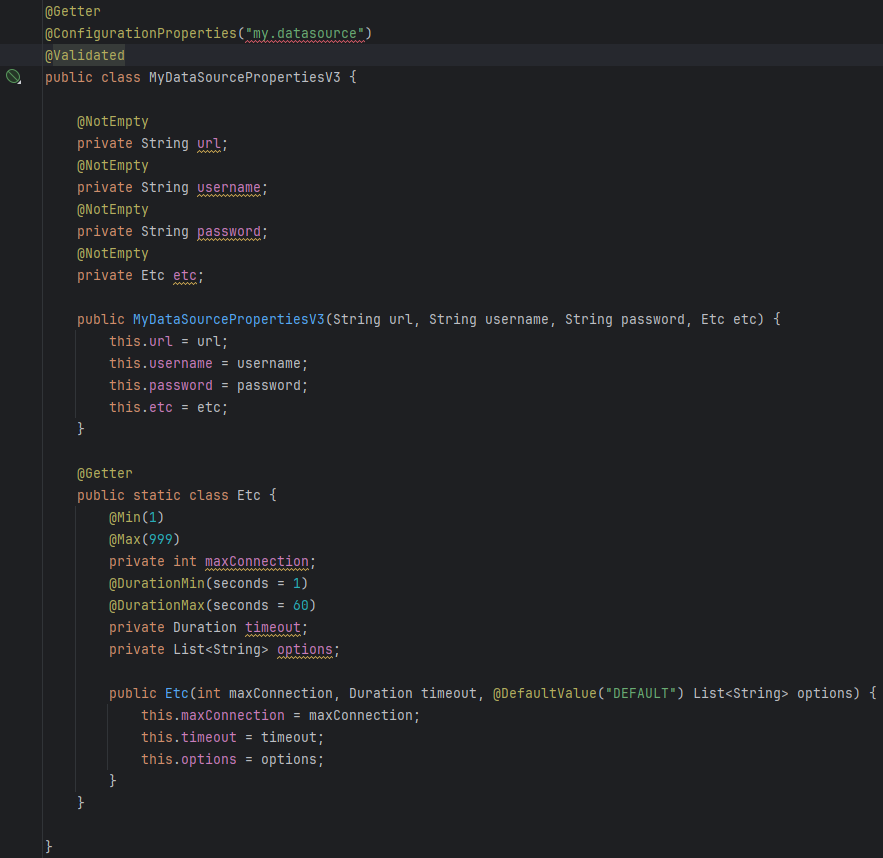Click the @Validated annotation

(x=84, y=55)
